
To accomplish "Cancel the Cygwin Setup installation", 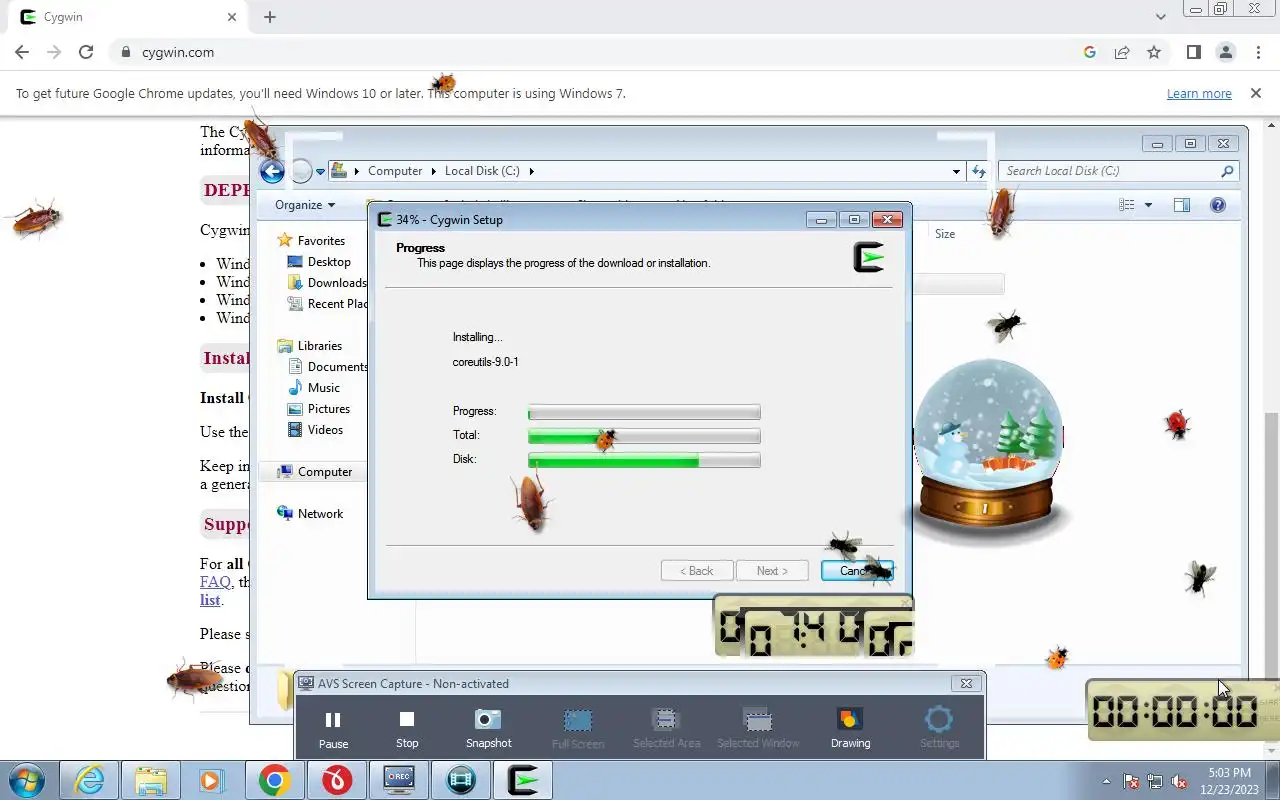I will [857, 571].
